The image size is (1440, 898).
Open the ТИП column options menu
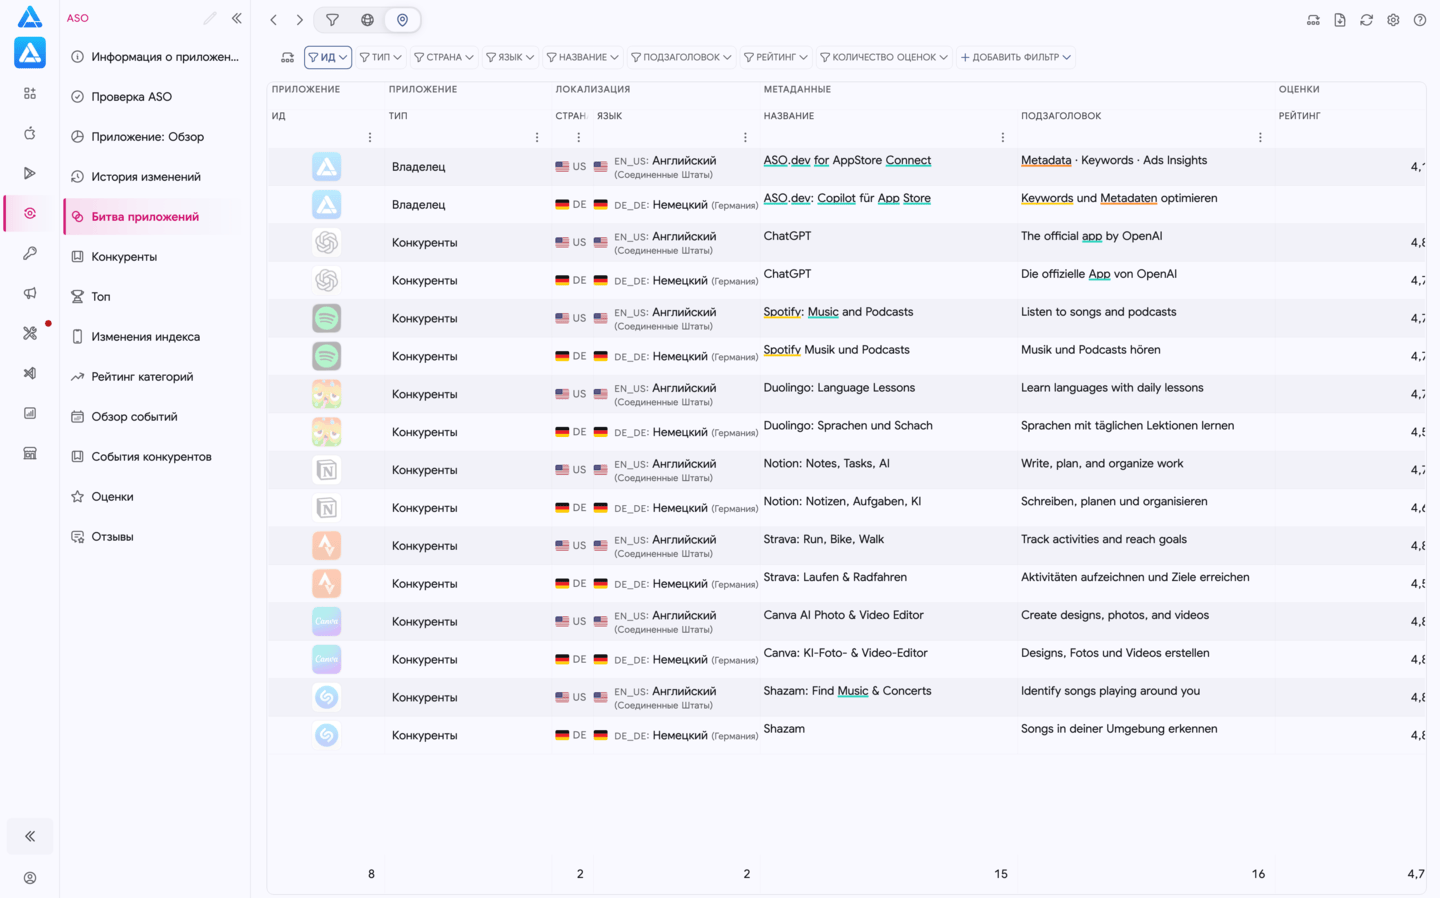(x=537, y=138)
